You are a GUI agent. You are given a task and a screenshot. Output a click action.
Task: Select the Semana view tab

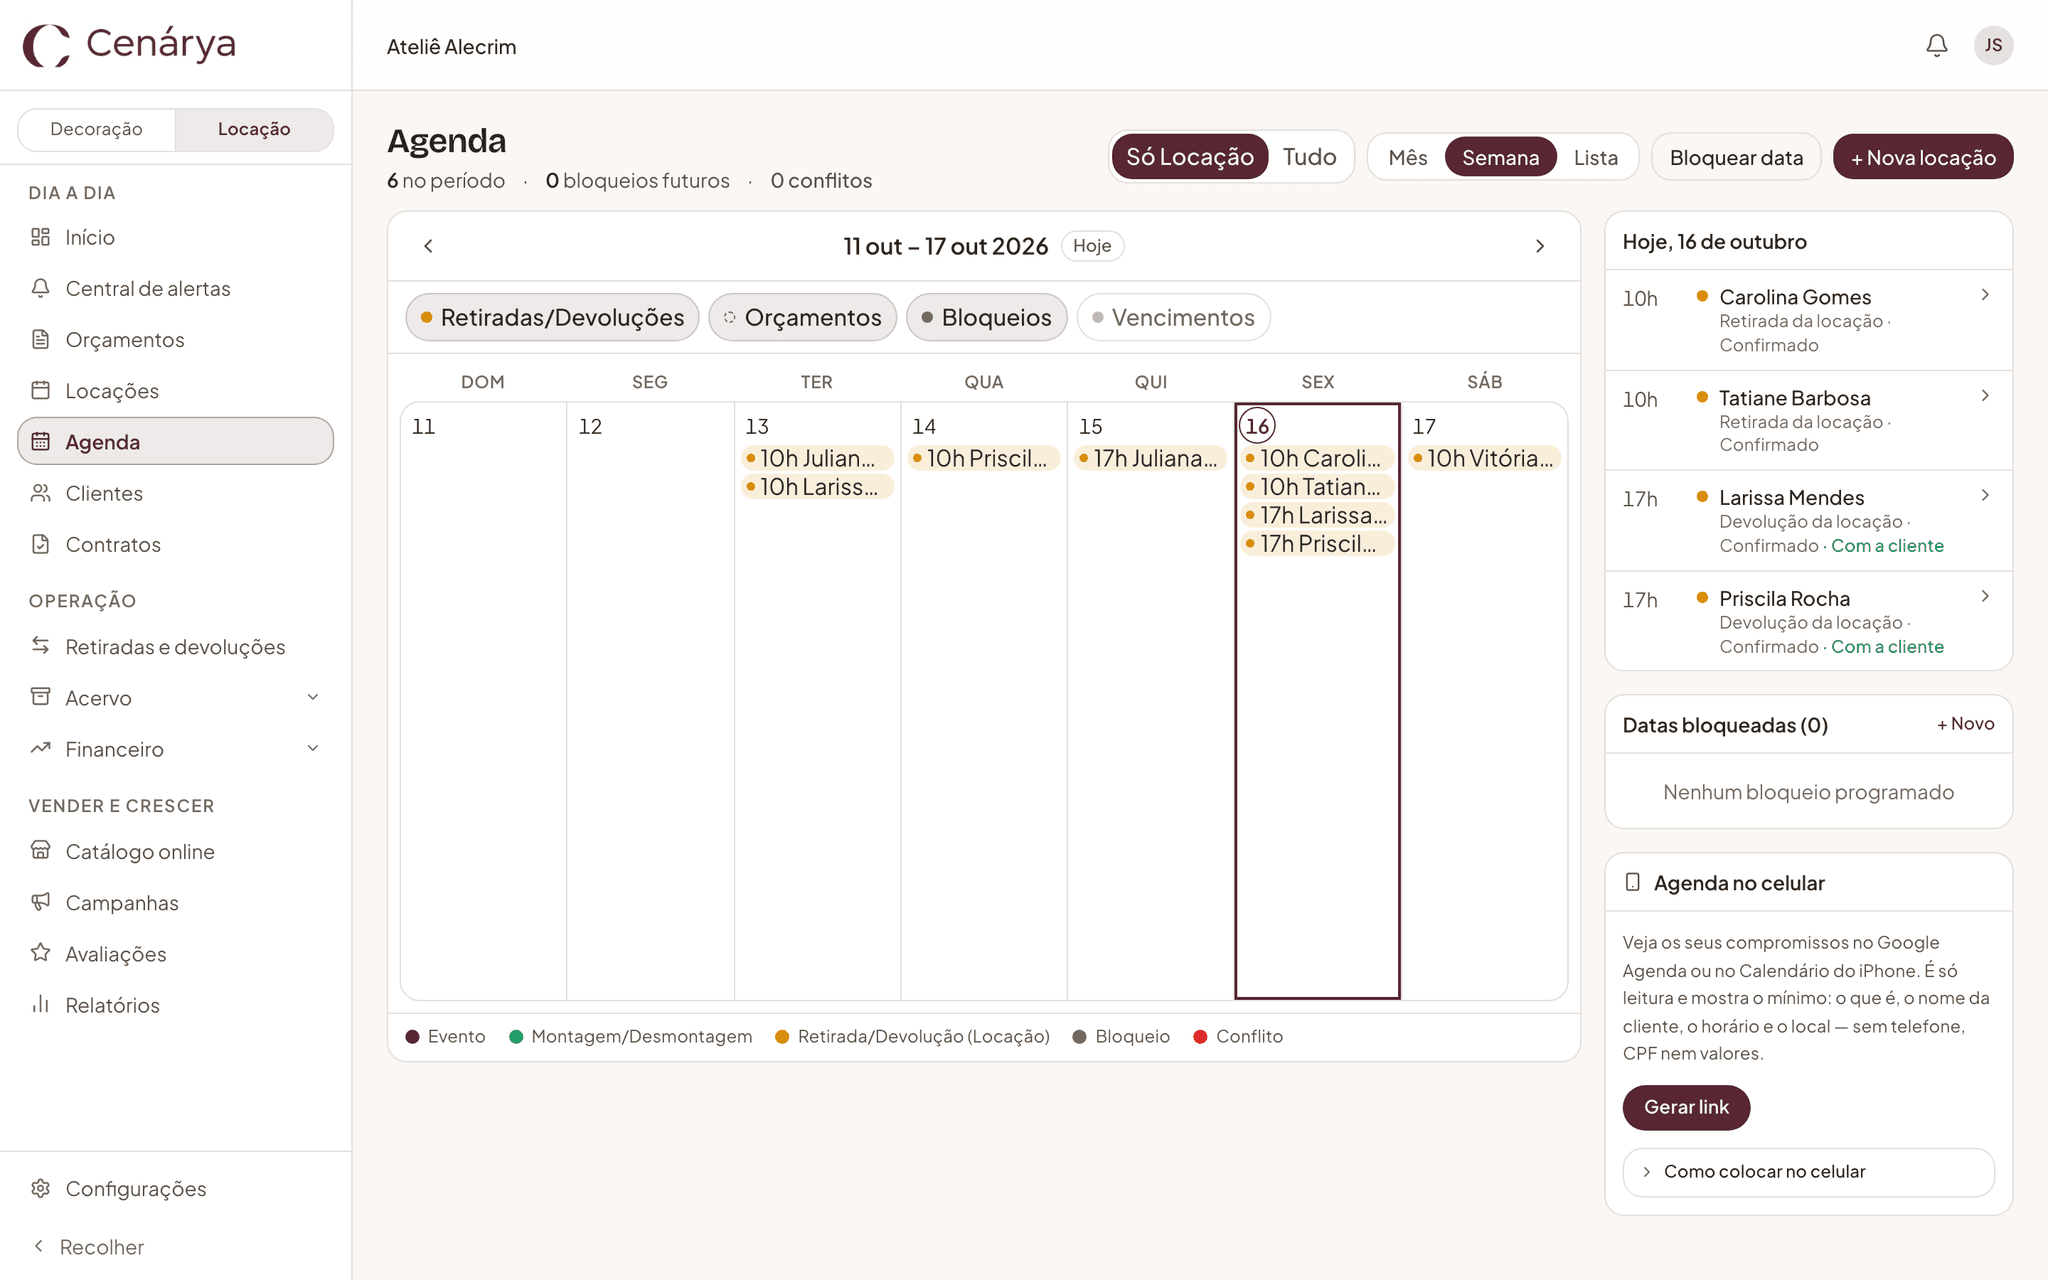pos(1500,157)
